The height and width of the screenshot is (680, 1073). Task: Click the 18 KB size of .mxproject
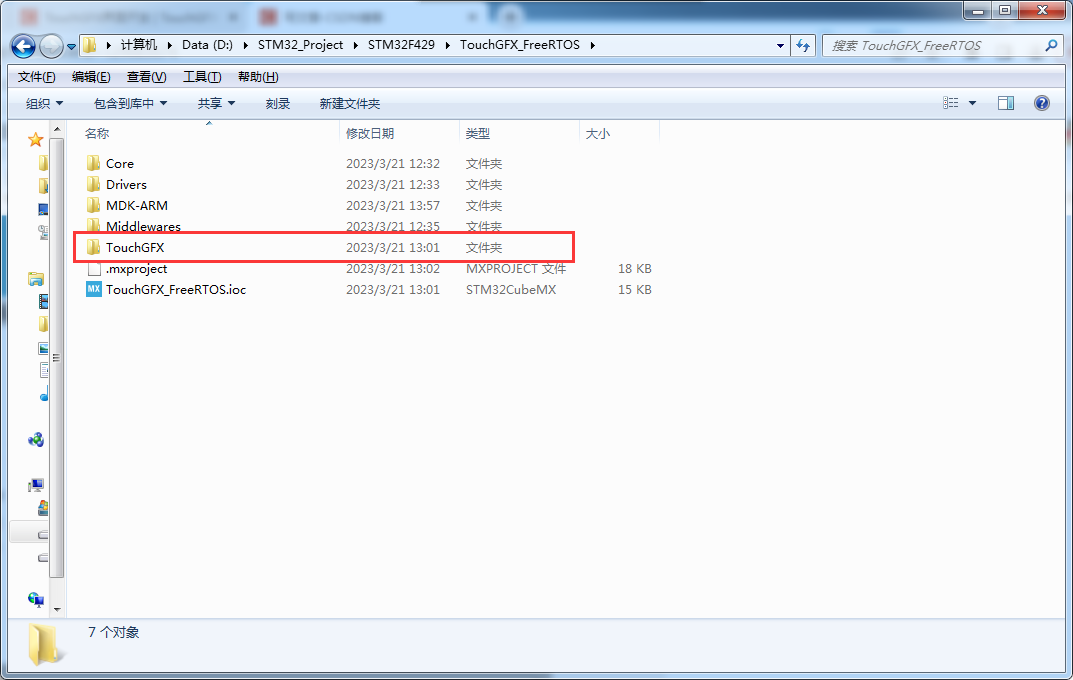(634, 269)
